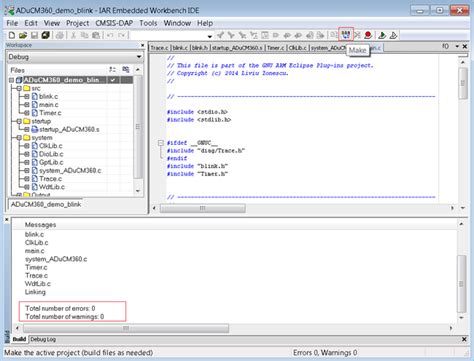This screenshot has height=361, width=474.
Task: Collapse the #ifdef __GNUC__ code fold
Action: (x=161, y=143)
